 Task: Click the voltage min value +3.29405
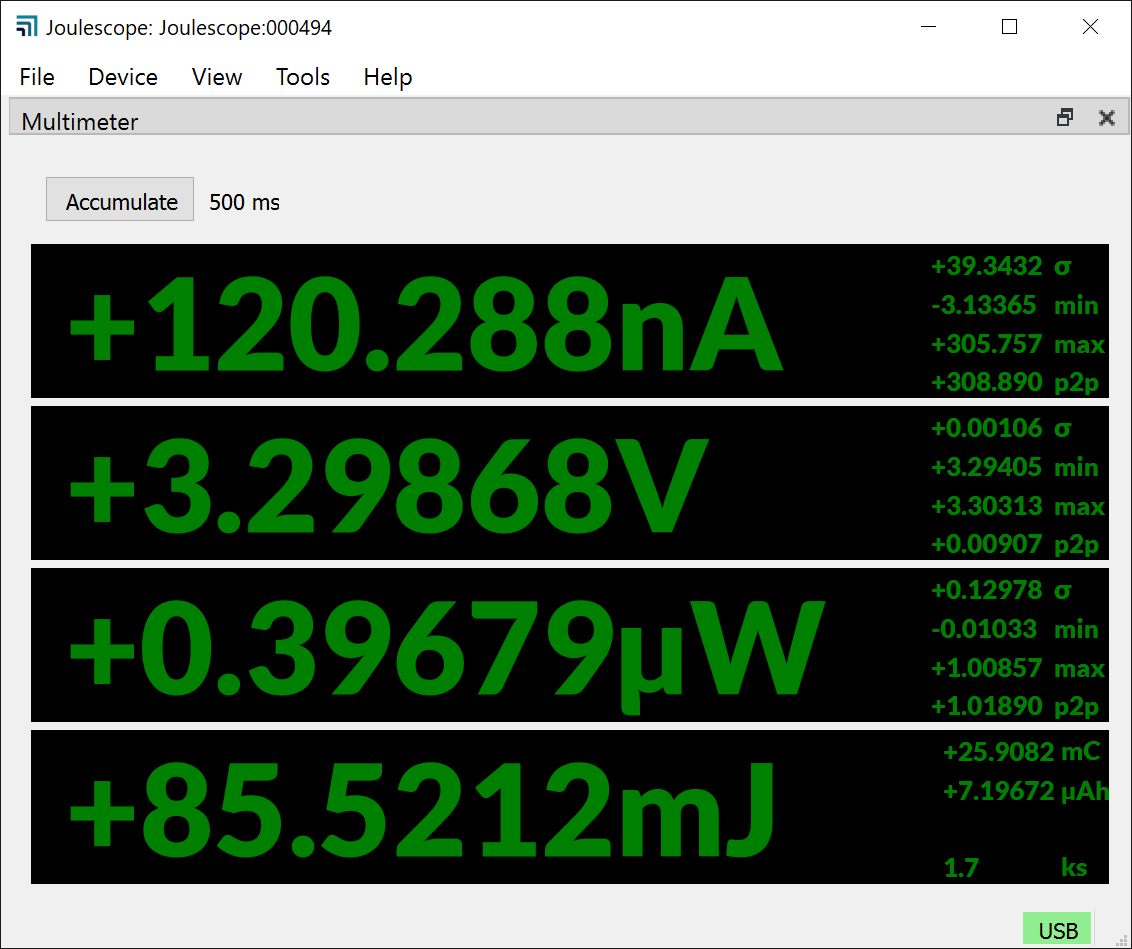click(x=986, y=467)
